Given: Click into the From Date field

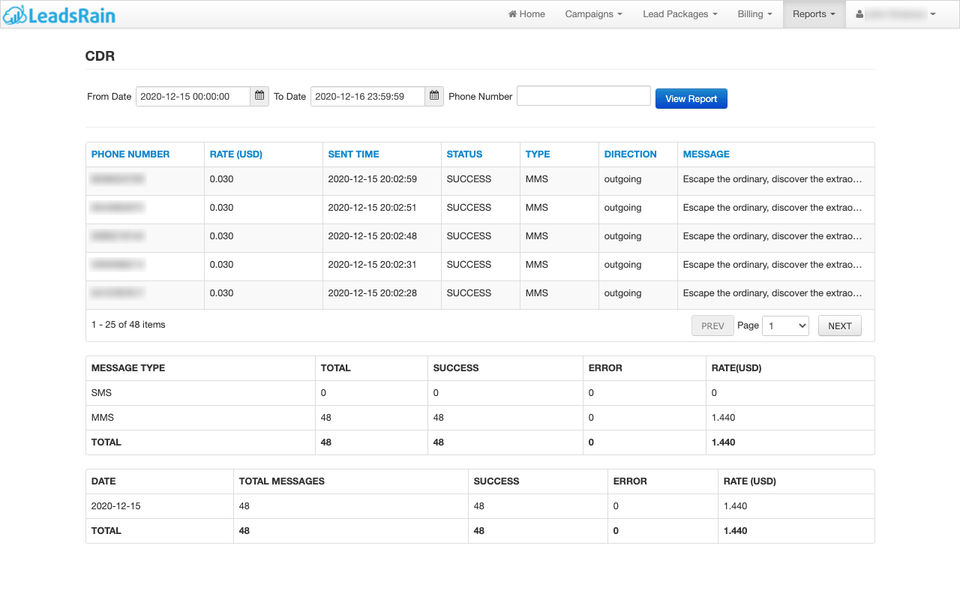Looking at the screenshot, I should (x=192, y=97).
